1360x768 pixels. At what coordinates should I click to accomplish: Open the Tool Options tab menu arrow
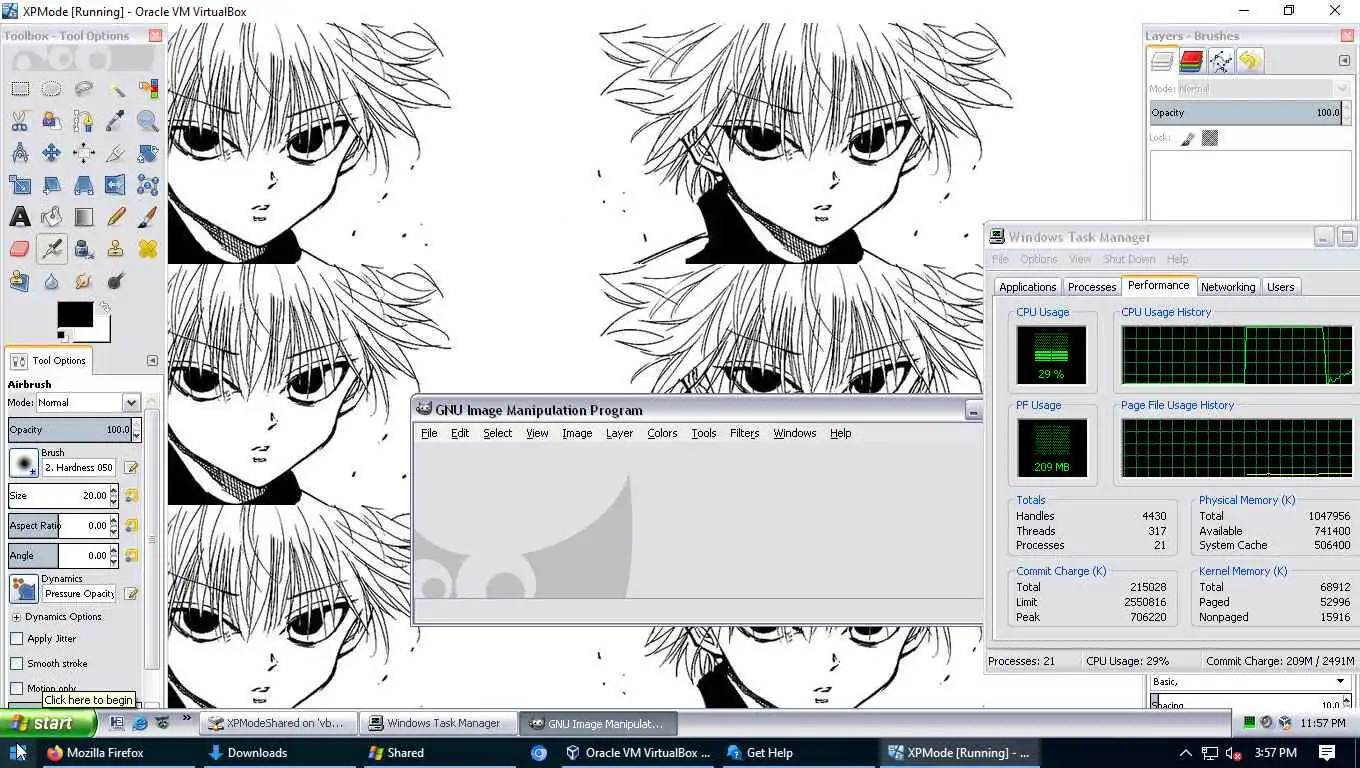152,361
